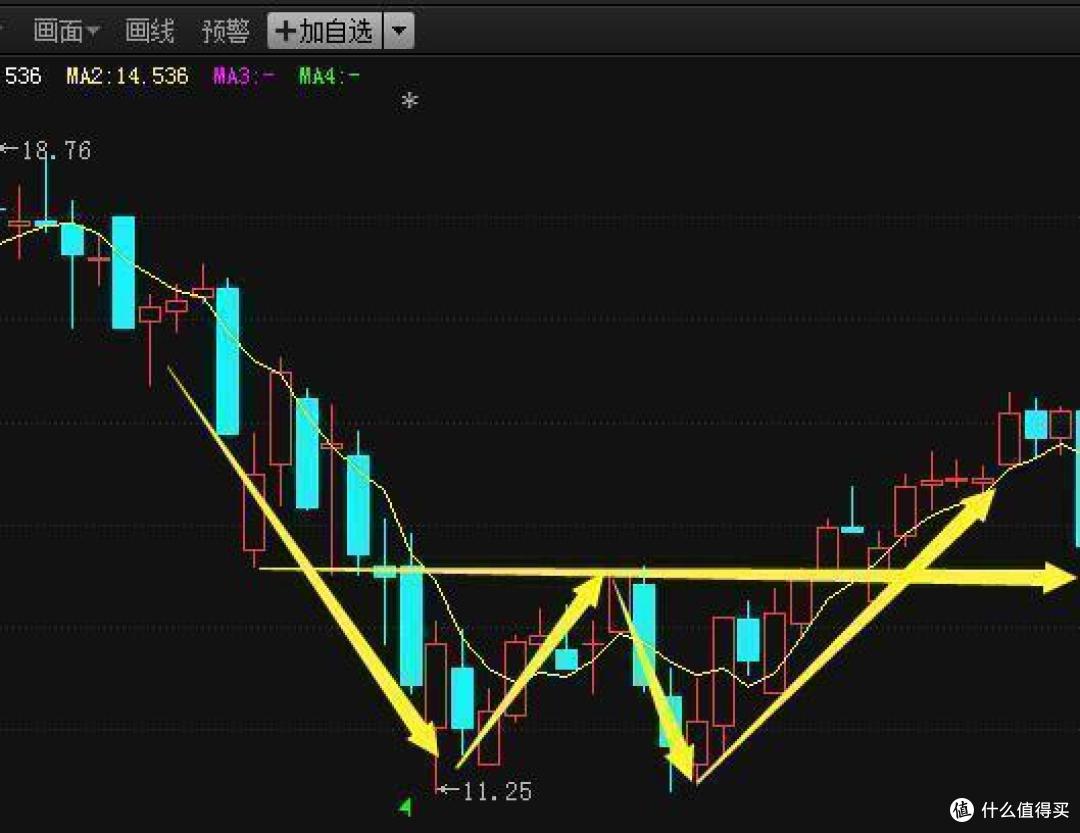
Task: Click the small green marker near 11.25
Action: click(x=406, y=806)
